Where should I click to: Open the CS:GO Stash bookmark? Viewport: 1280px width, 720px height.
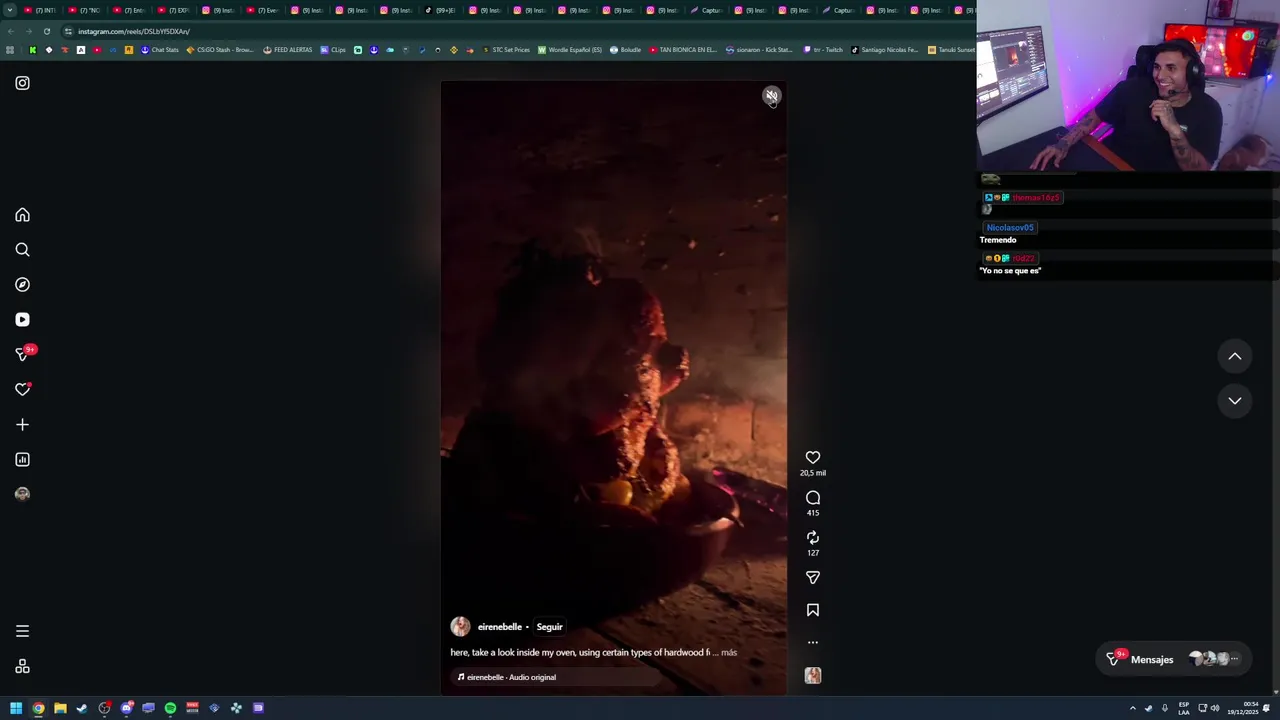(x=220, y=50)
